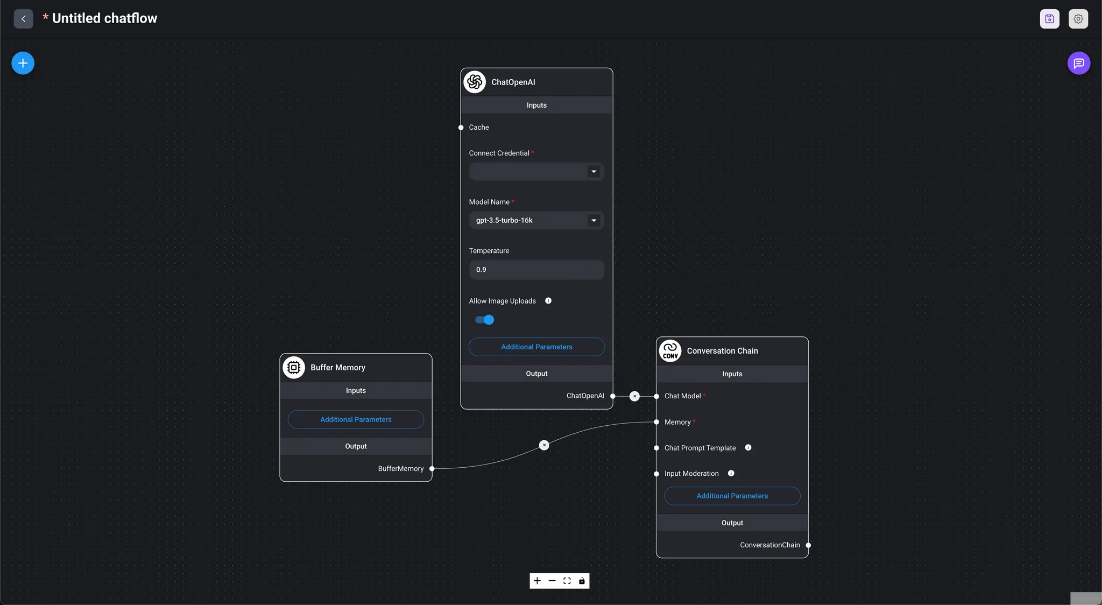Click the info icon beside Allow Image Uploads

coord(548,301)
